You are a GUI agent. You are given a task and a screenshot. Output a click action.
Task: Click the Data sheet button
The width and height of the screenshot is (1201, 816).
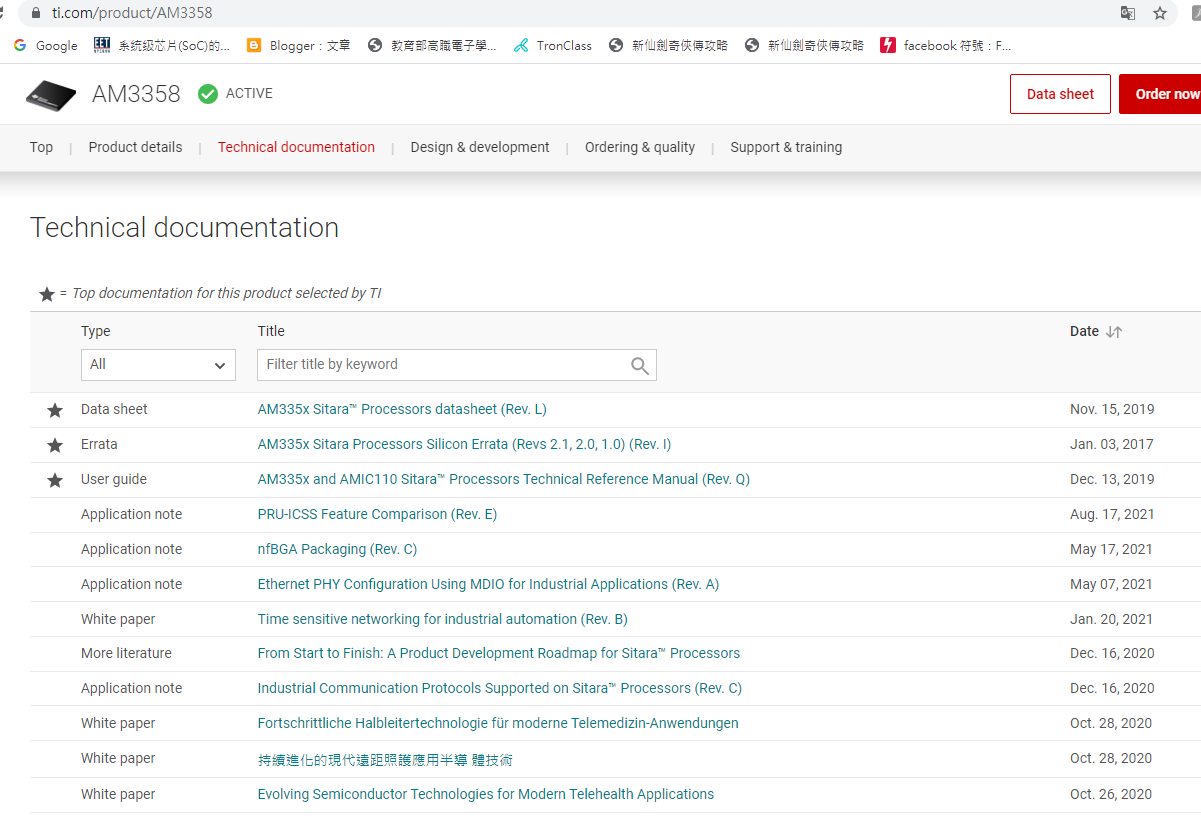point(1060,94)
